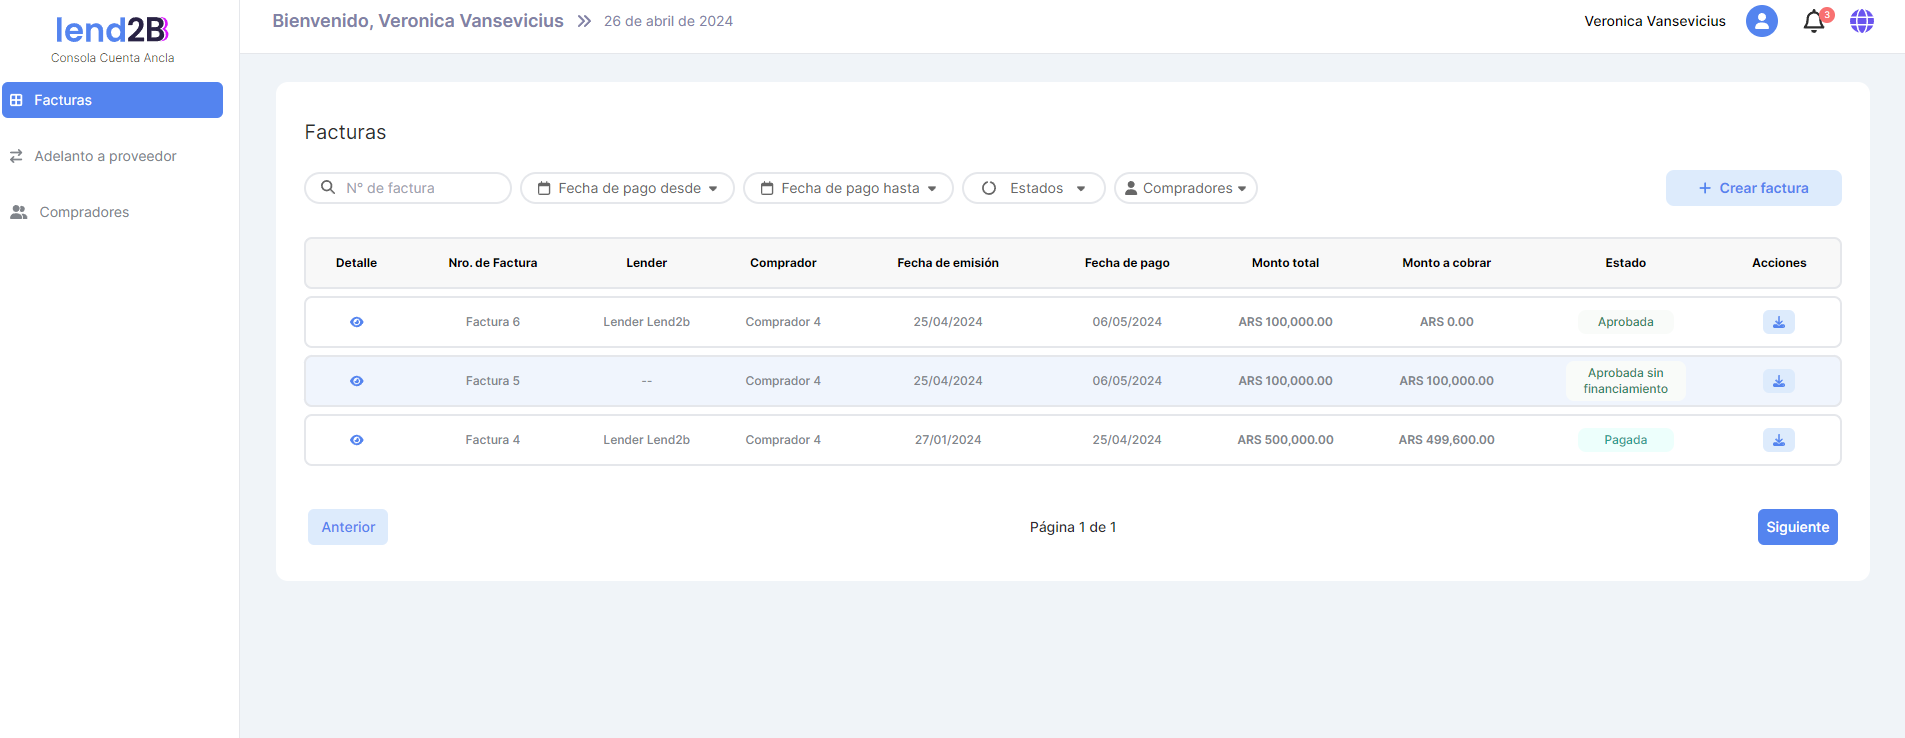1905x738 pixels.
Task: Open Adelanto a proveedor in sidebar
Action: pos(105,156)
